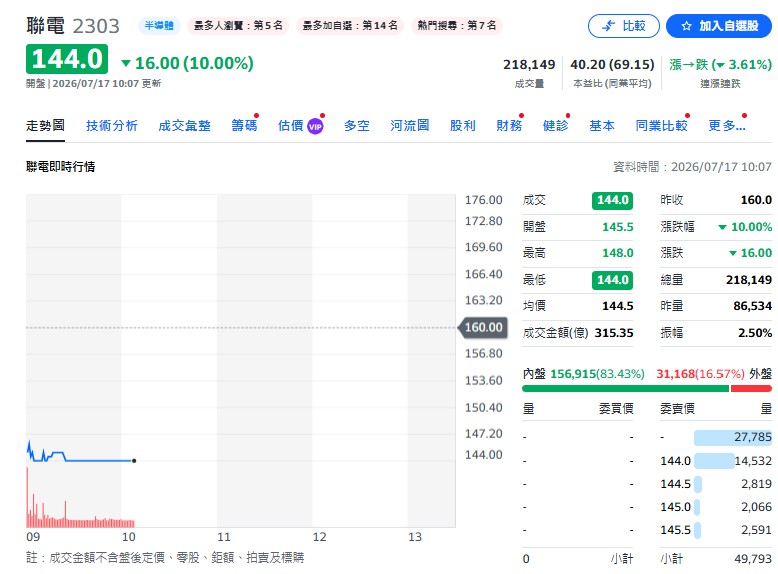Click the red volume bars at open
The height and width of the screenshot is (574, 778).
point(28,496)
